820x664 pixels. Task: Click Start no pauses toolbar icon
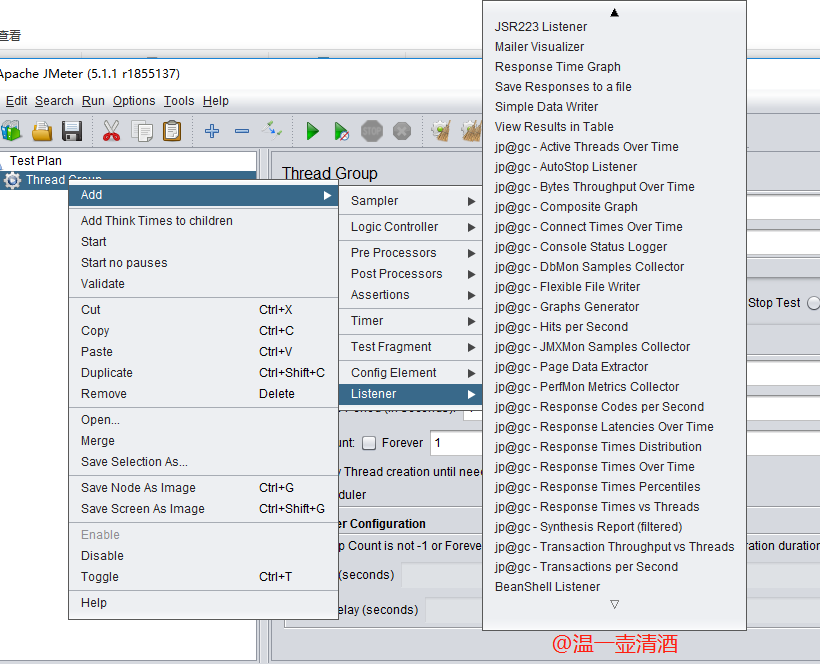point(341,131)
